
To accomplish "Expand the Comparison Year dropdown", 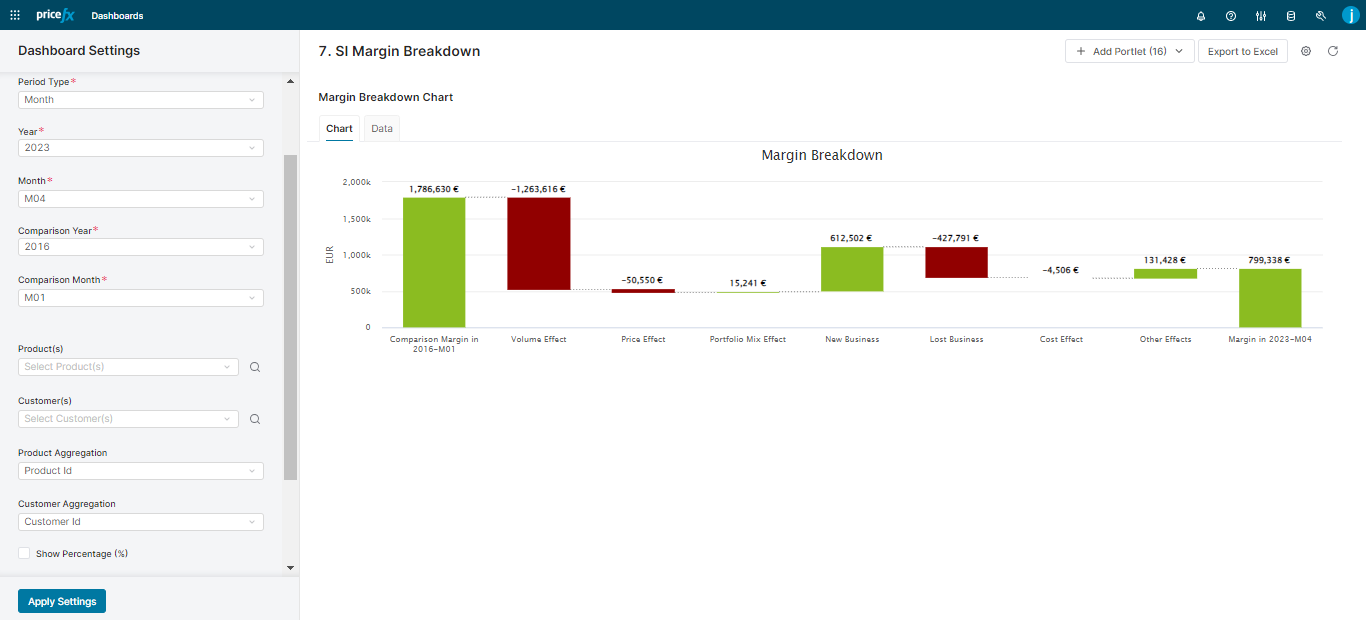I will [139, 247].
